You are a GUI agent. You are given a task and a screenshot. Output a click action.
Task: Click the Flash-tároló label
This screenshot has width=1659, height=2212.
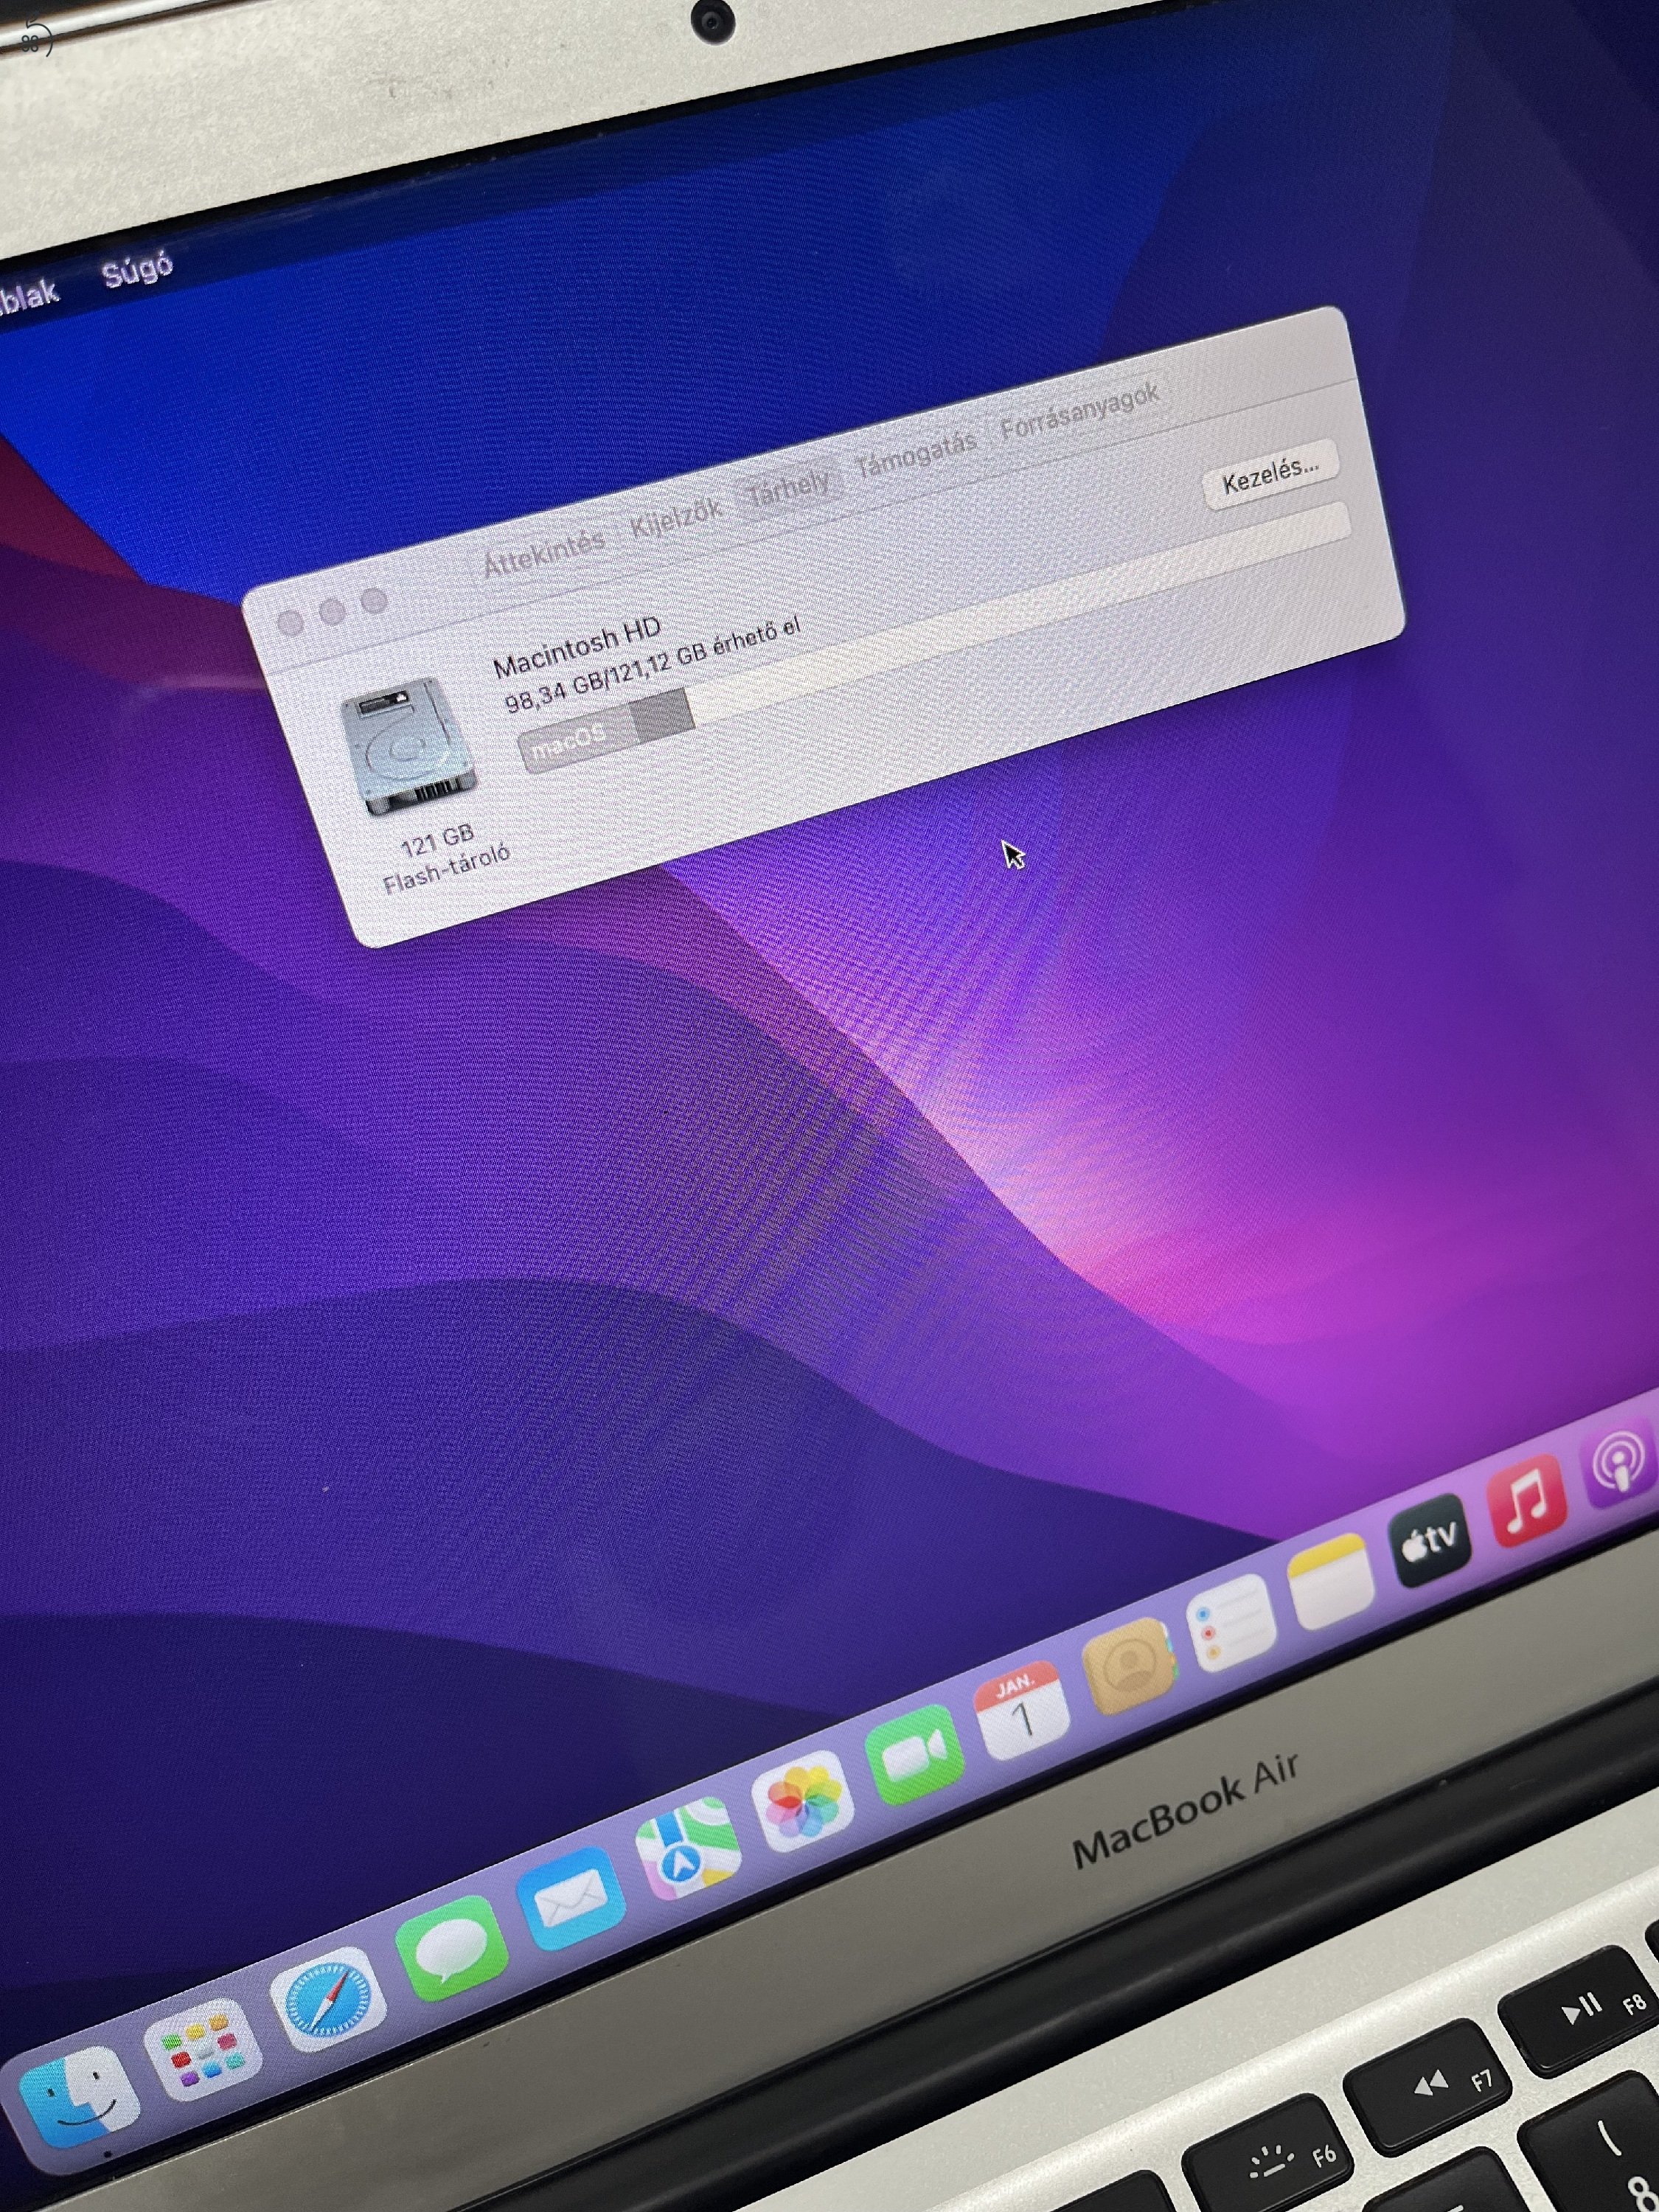(x=446, y=869)
